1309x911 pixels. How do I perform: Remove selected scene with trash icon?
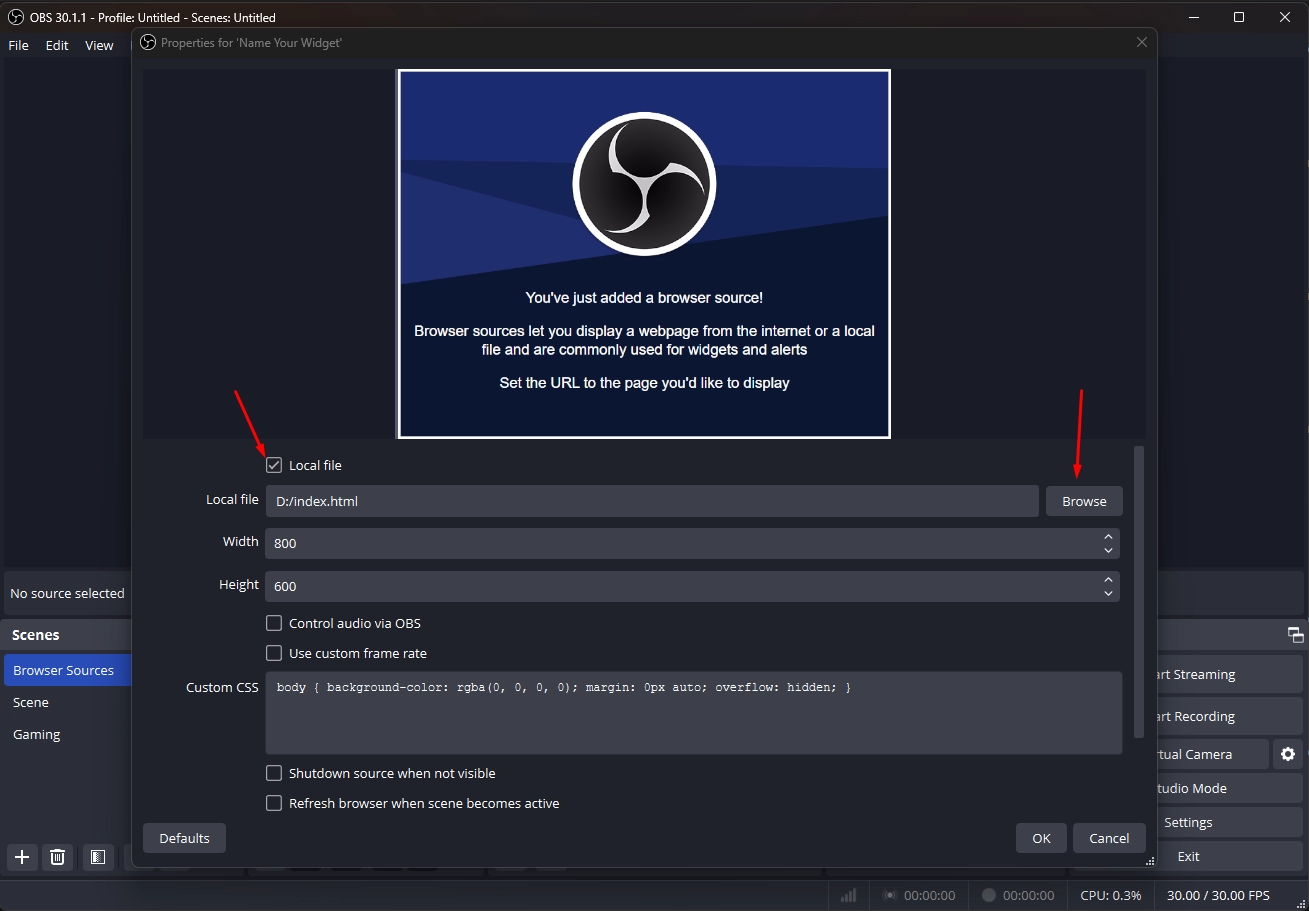pos(58,857)
